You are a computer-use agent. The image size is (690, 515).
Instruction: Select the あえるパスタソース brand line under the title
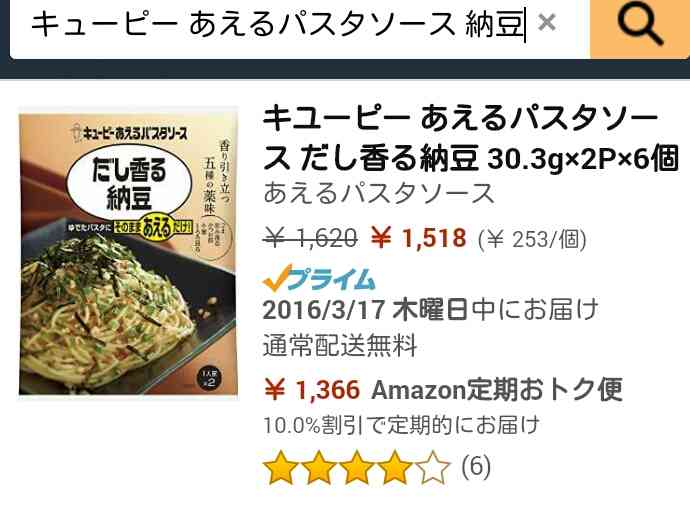(379, 193)
